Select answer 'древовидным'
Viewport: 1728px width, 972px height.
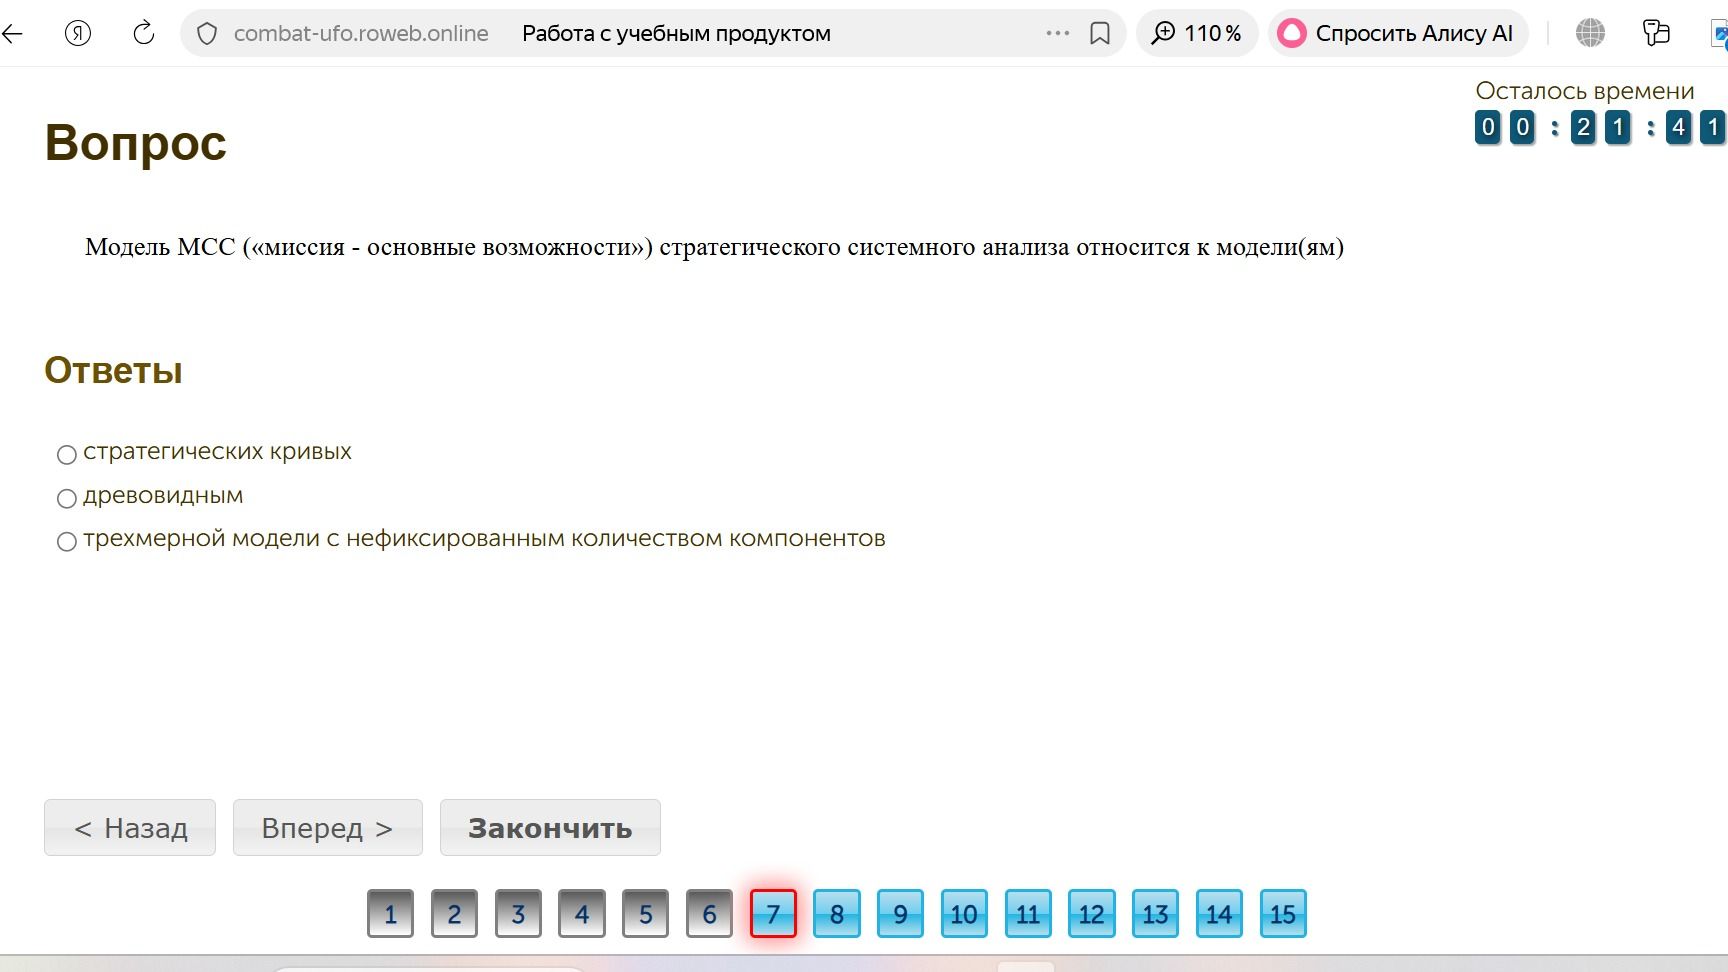[x=67, y=498]
